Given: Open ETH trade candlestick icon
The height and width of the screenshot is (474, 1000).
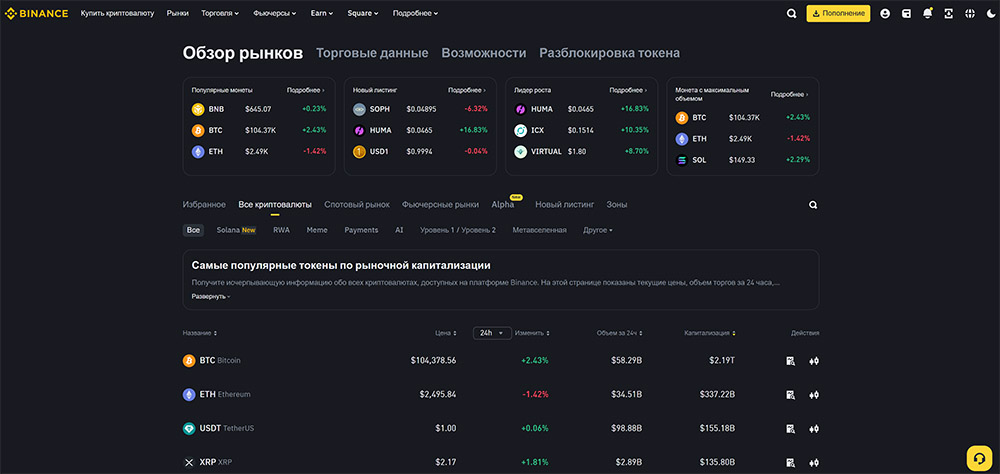Looking at the screenshot, I should coord(814,395).
